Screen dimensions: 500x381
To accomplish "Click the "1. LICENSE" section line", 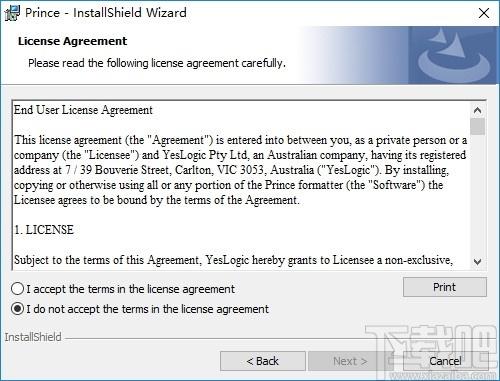I will coord(44,230).
